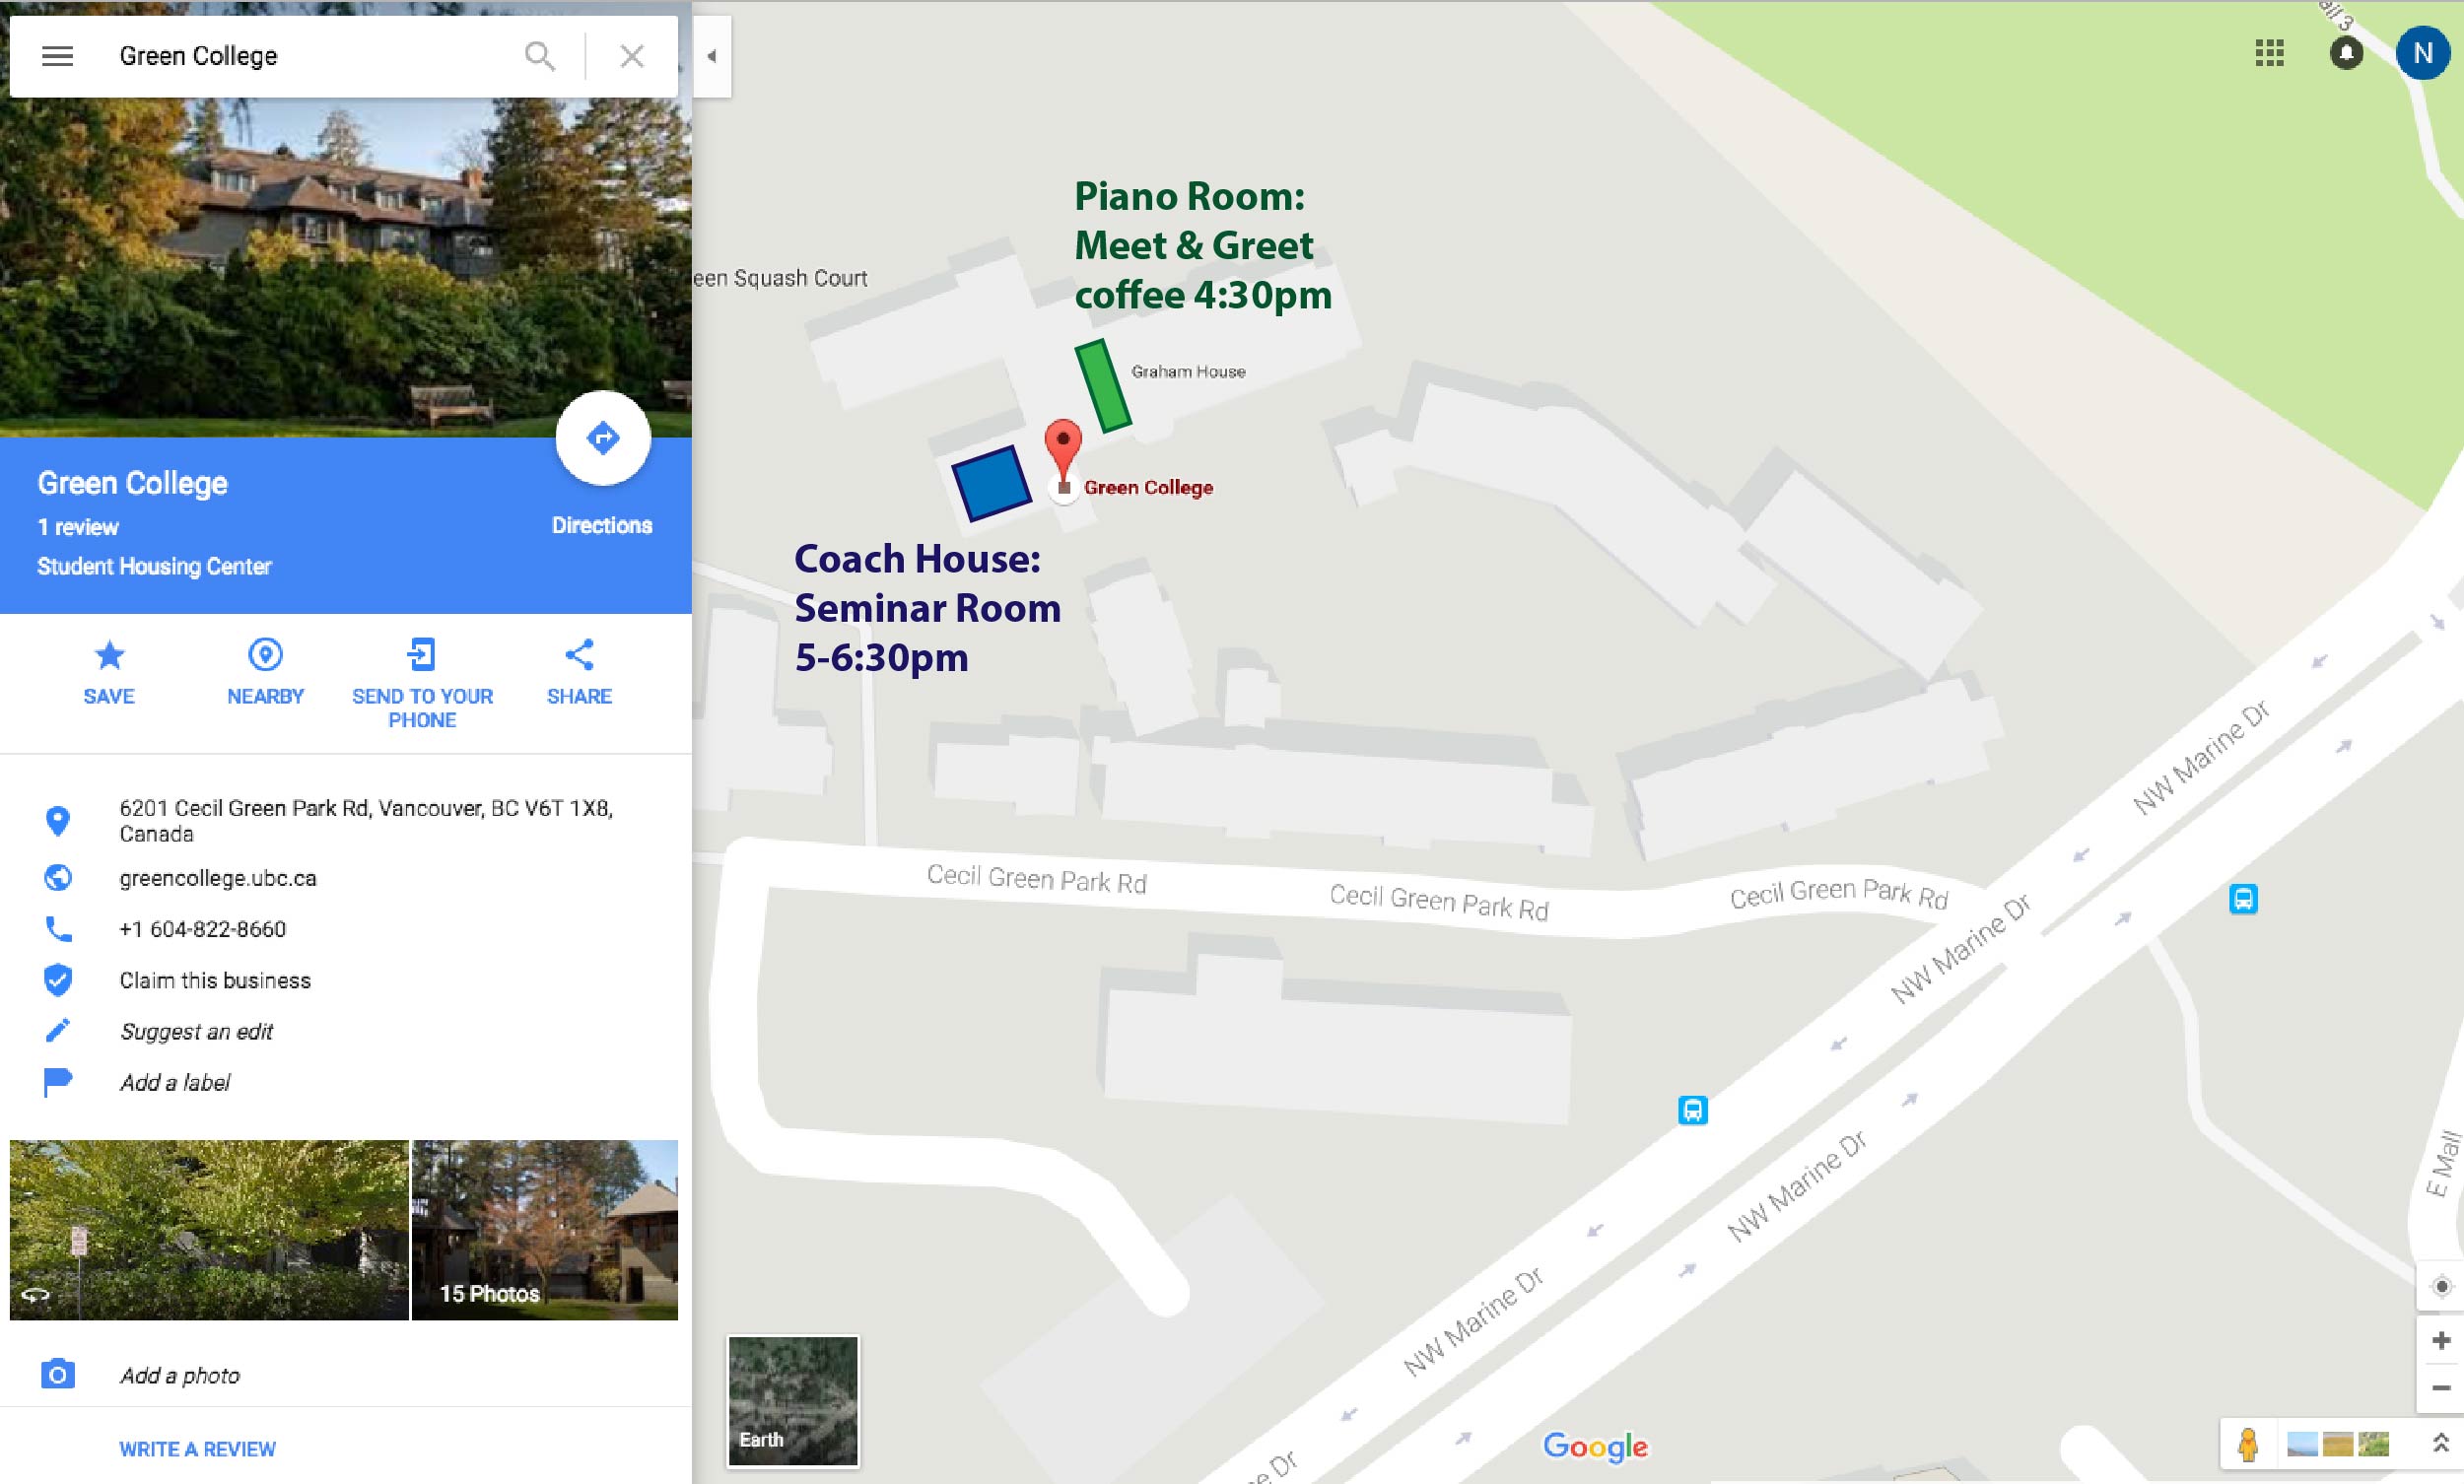Click Write a Review
The width and height of the screenshot is (2464, 1484).
pos(197,1449)
